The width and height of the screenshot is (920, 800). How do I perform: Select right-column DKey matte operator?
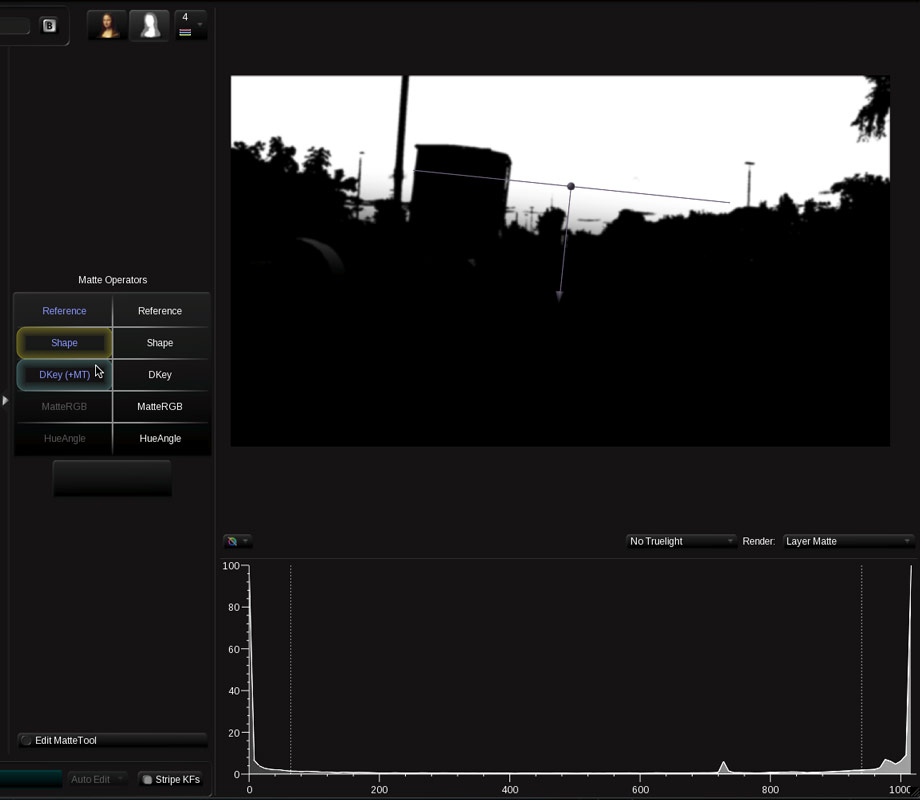click(x=160, y=375)
